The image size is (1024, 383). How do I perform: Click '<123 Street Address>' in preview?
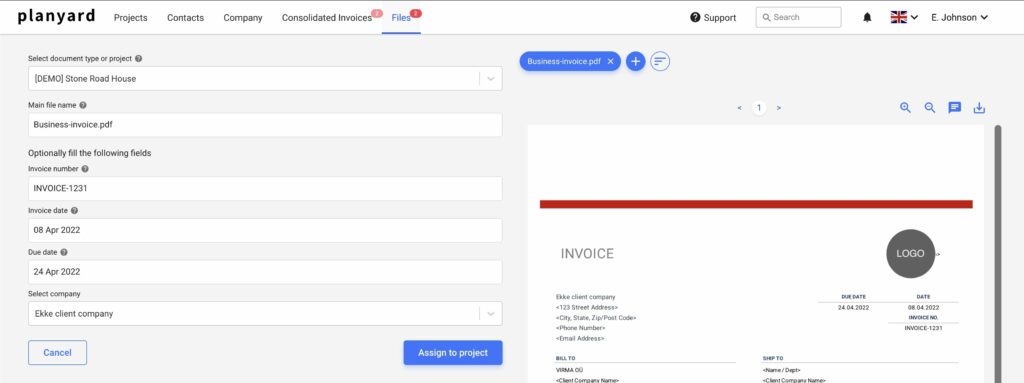pyautogui.click(x=587, y=307)
